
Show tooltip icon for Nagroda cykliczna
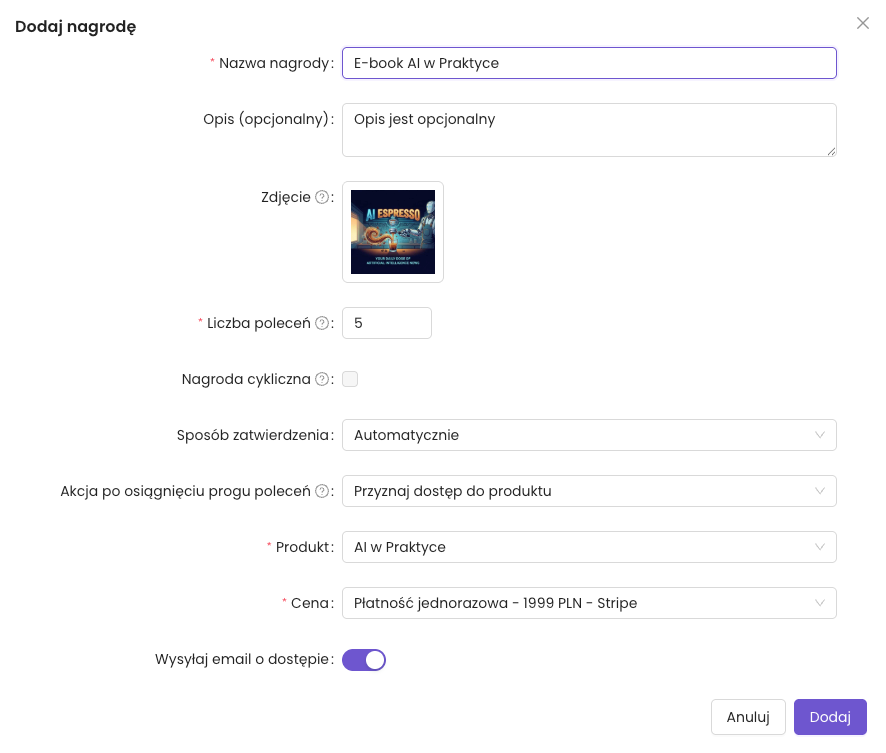[322, 379]
